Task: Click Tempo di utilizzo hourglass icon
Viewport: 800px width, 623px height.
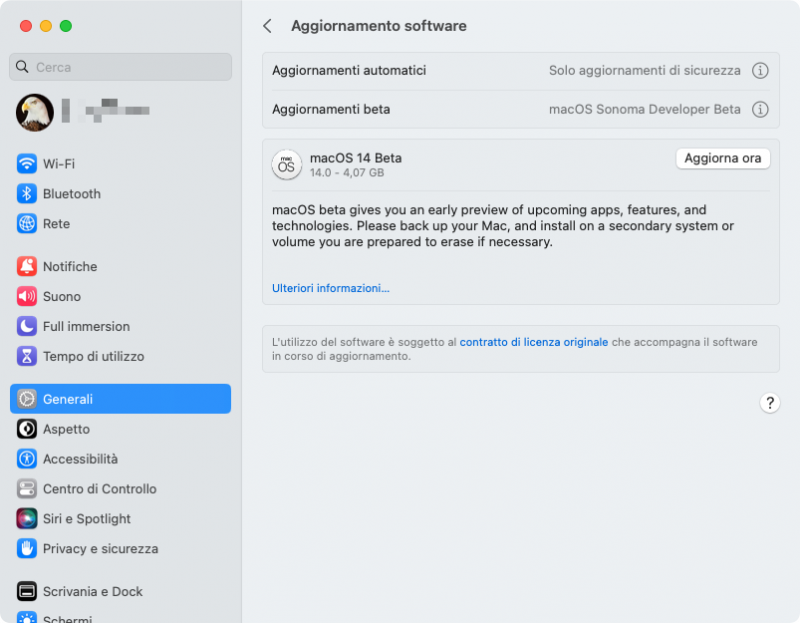Action: 27,356
